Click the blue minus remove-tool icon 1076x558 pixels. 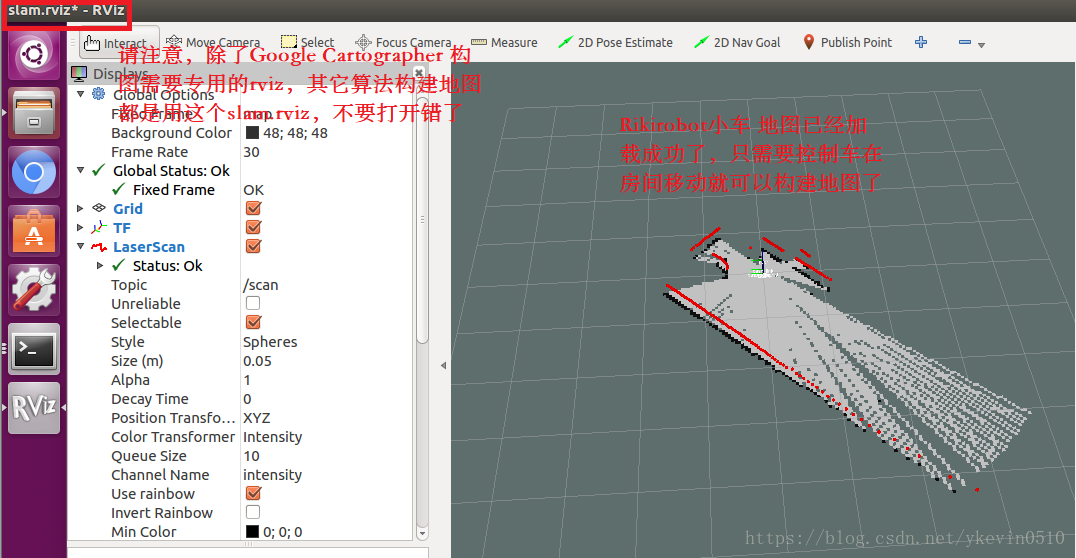(965, 43)
